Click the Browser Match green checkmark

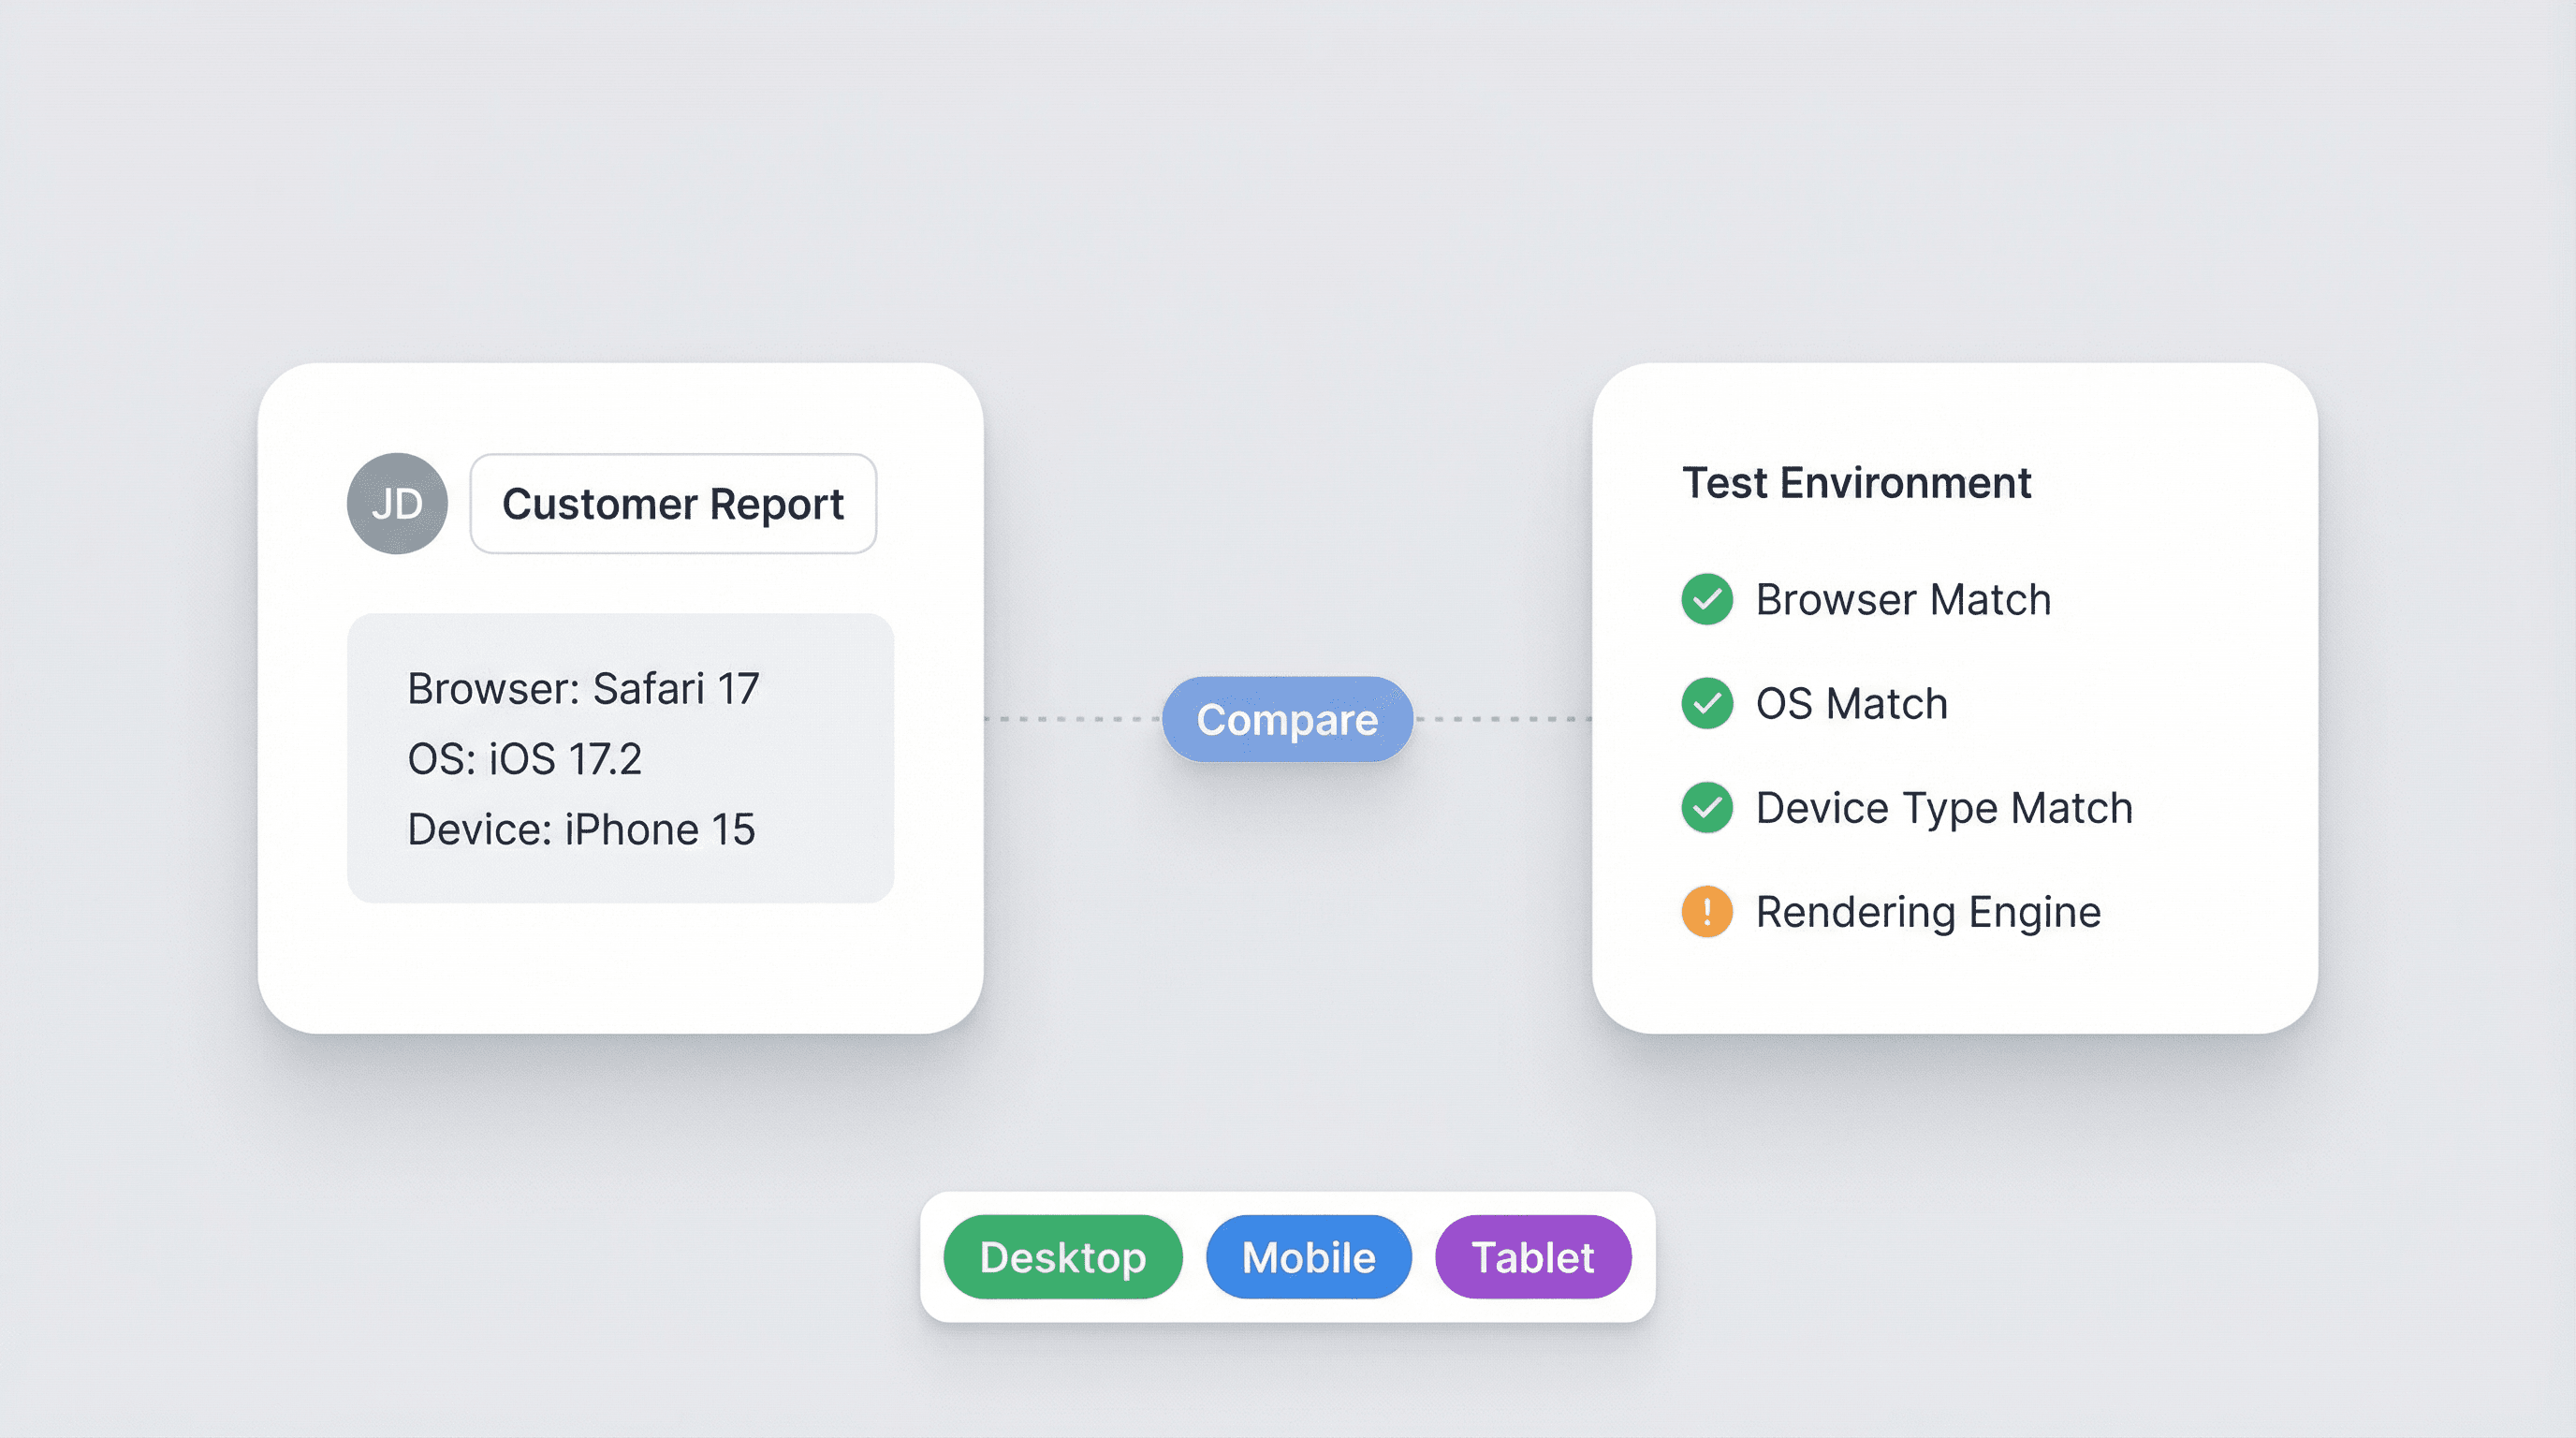coord(1707,599)
